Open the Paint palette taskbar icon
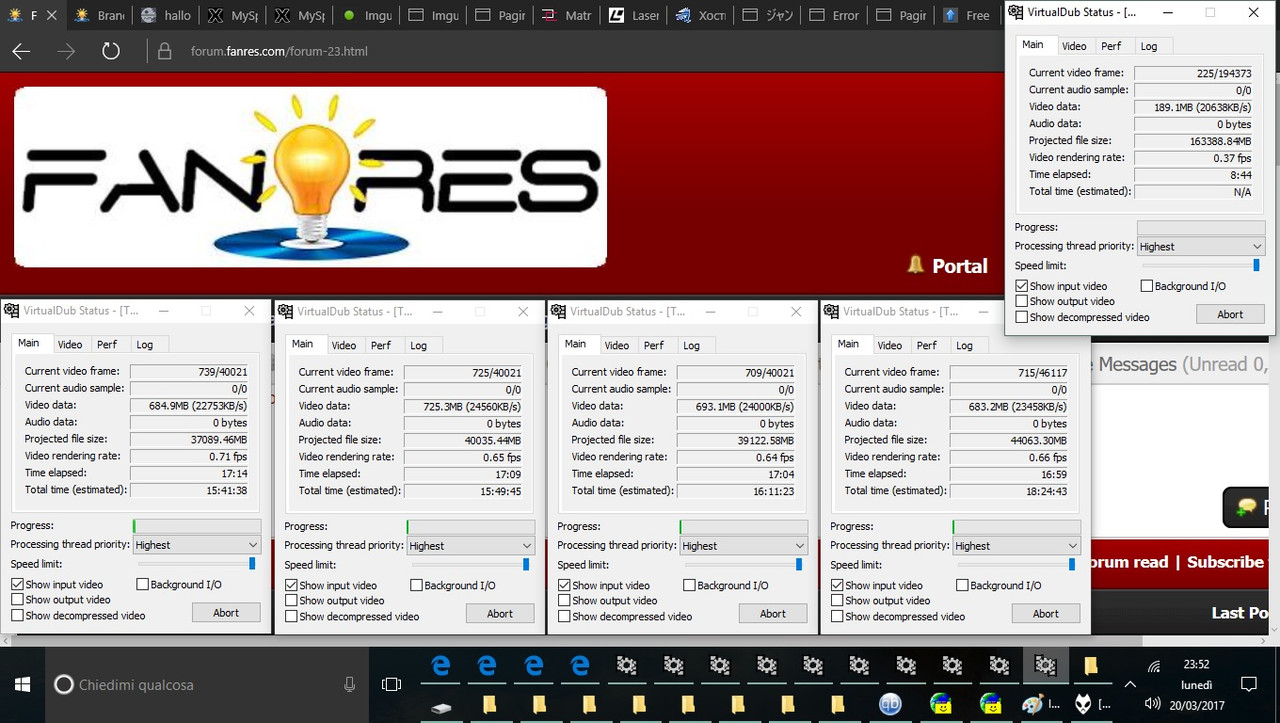The image size is (1280, 723). (x=1033, y=704)
